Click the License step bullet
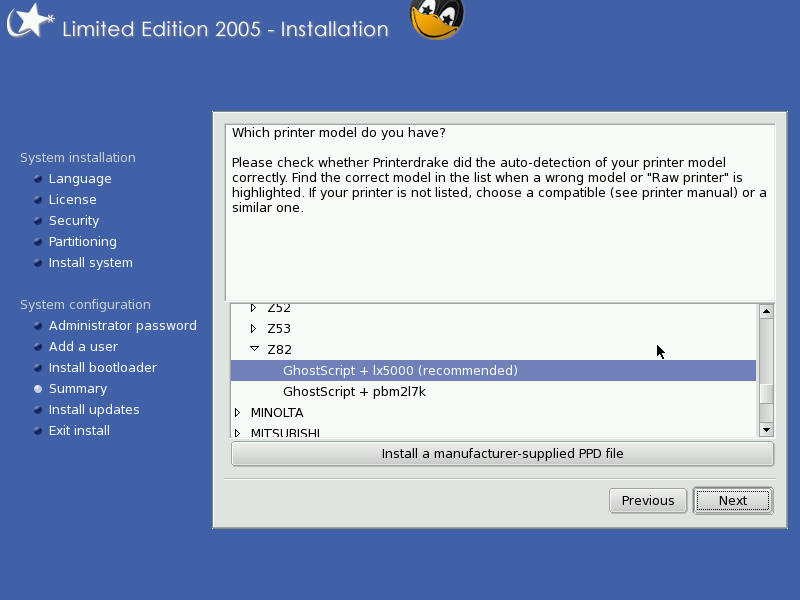Screen dimensions: 800x600 (x=38, y=199)
